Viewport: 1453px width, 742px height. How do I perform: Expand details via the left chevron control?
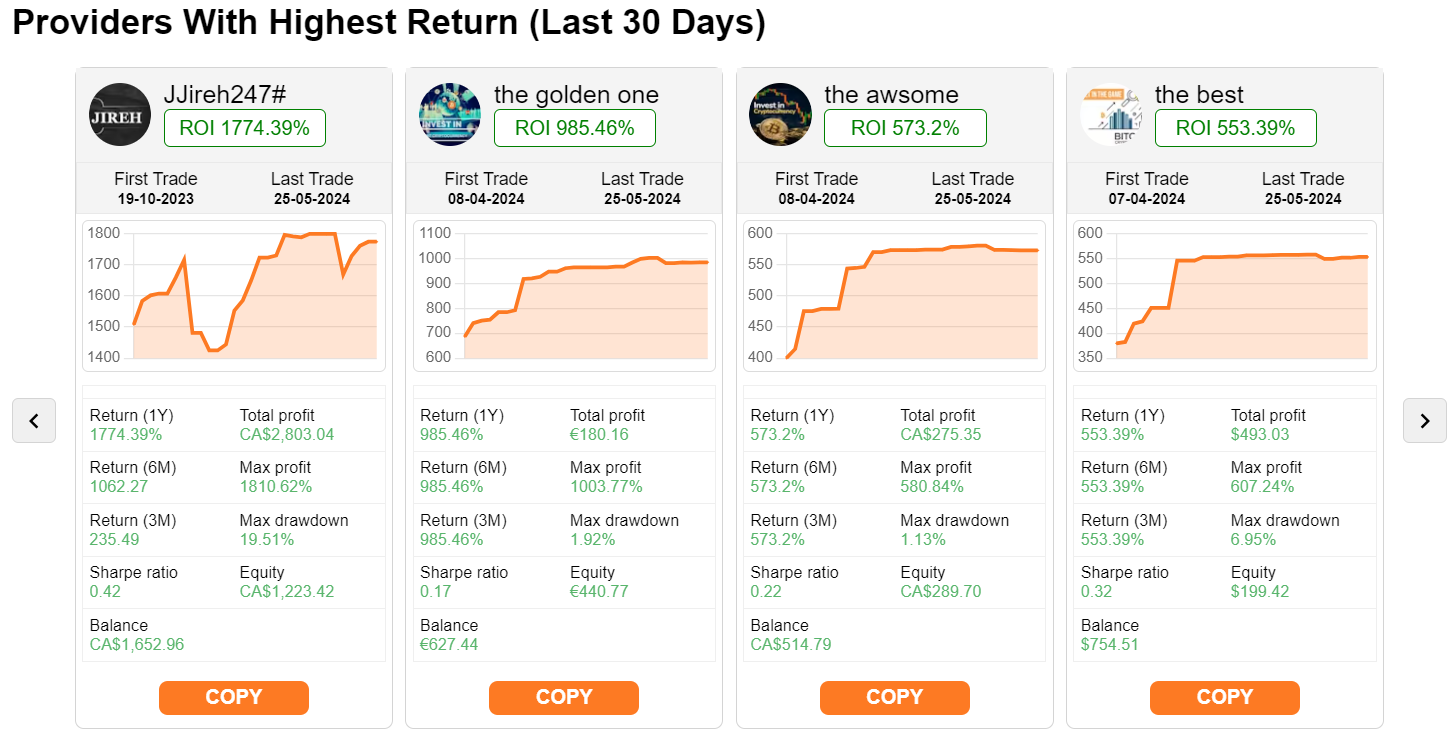33,420
